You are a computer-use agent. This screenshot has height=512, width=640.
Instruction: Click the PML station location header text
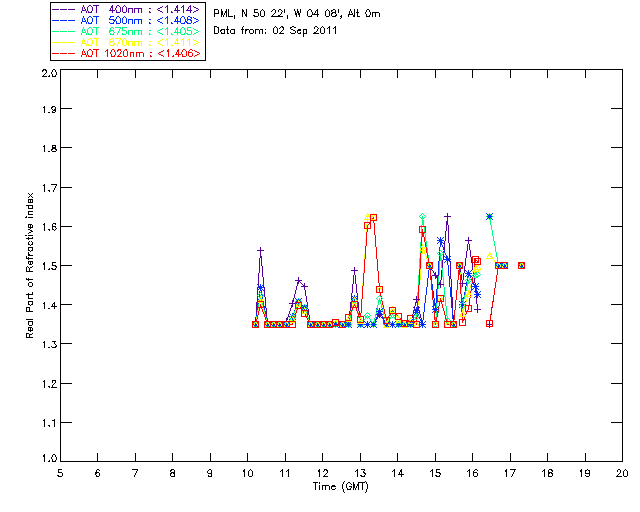tap(297, 14)
